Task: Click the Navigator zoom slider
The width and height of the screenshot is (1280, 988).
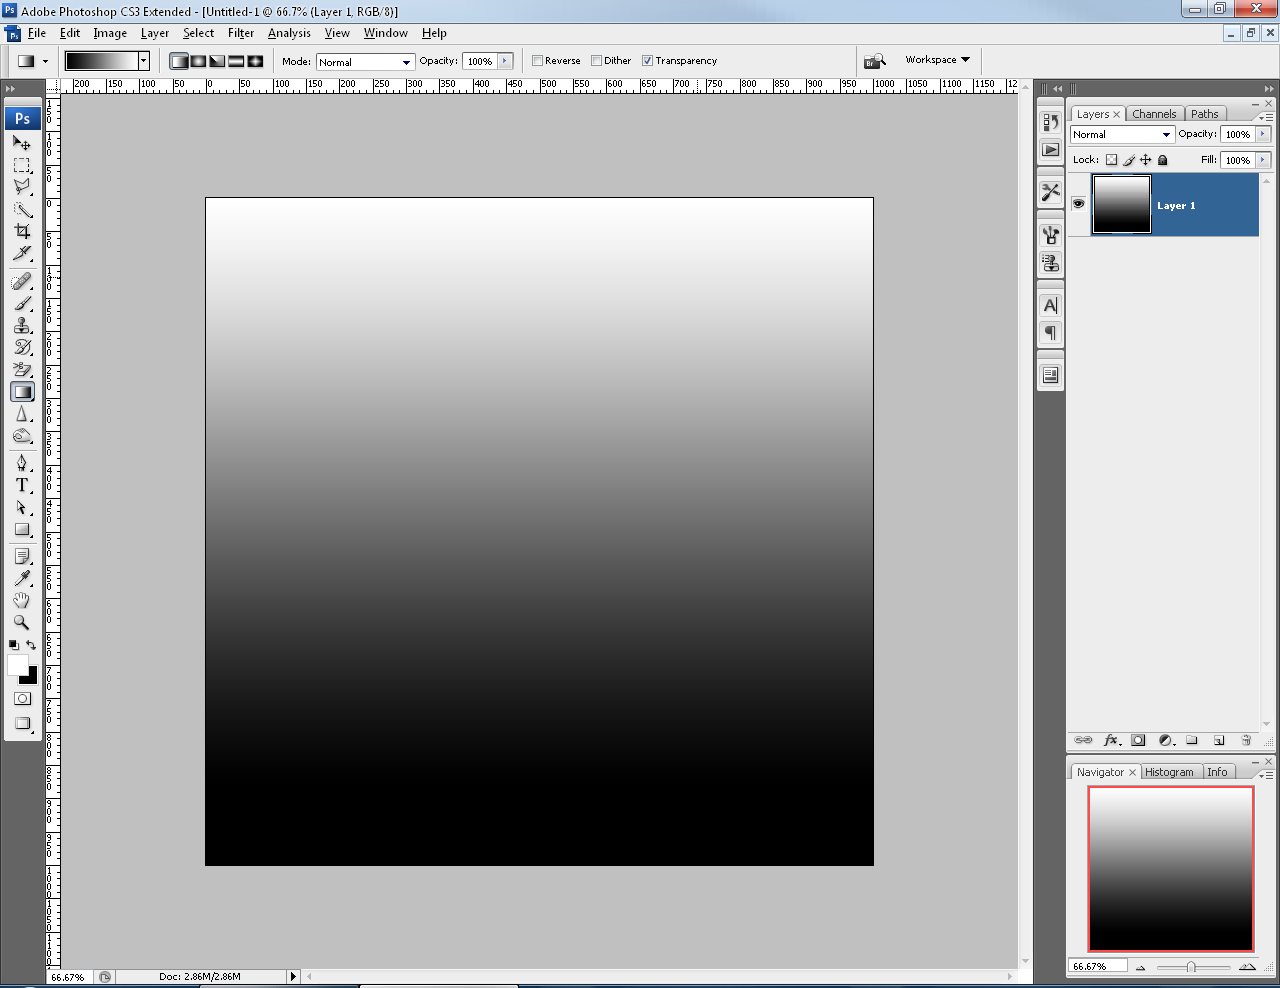Action: [x=1191, y=967]
